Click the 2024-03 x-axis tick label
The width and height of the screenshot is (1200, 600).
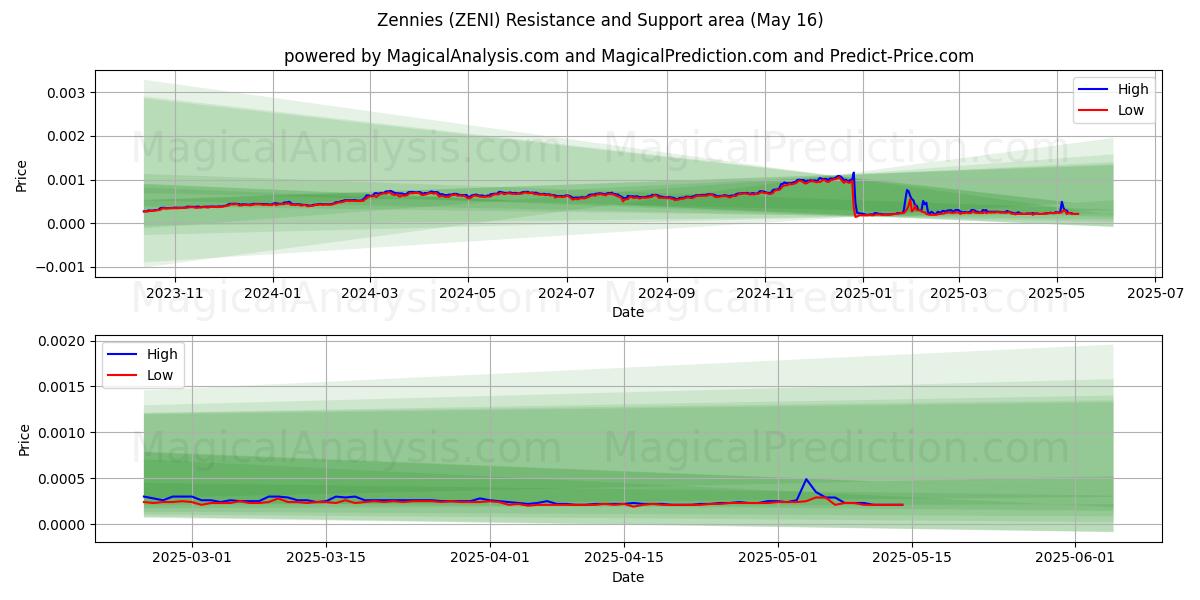tap(370, 294)
